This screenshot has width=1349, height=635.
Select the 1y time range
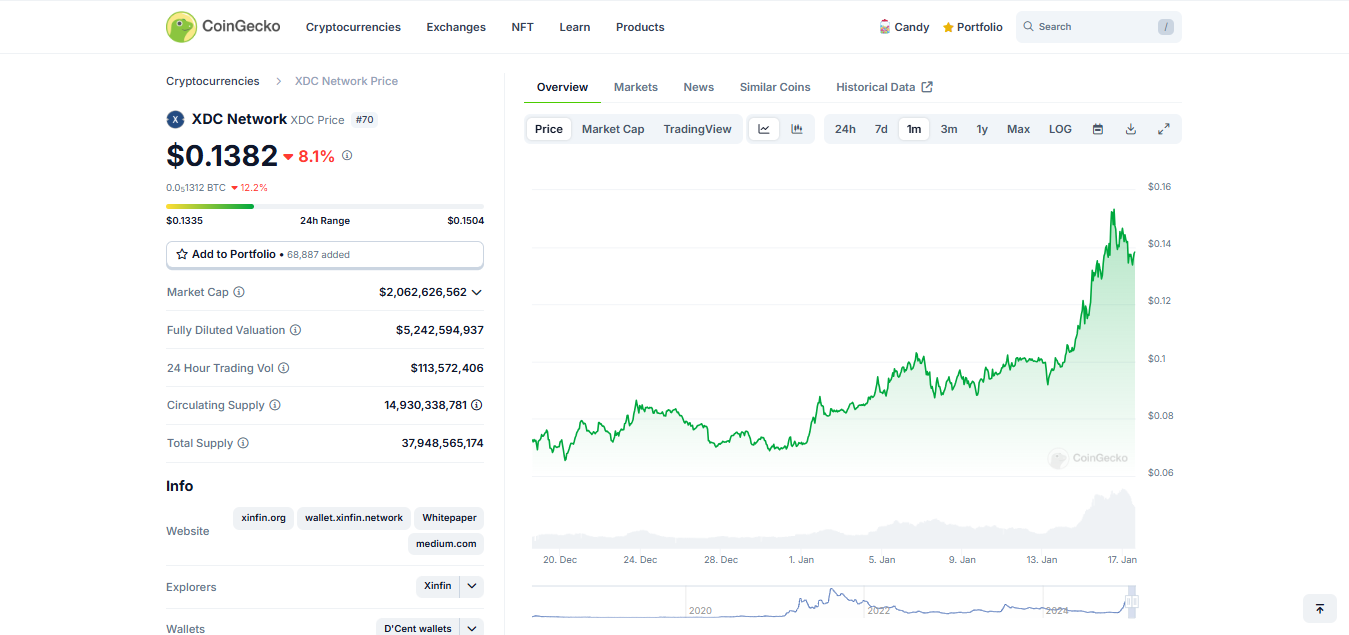click(x=982, y=129)
